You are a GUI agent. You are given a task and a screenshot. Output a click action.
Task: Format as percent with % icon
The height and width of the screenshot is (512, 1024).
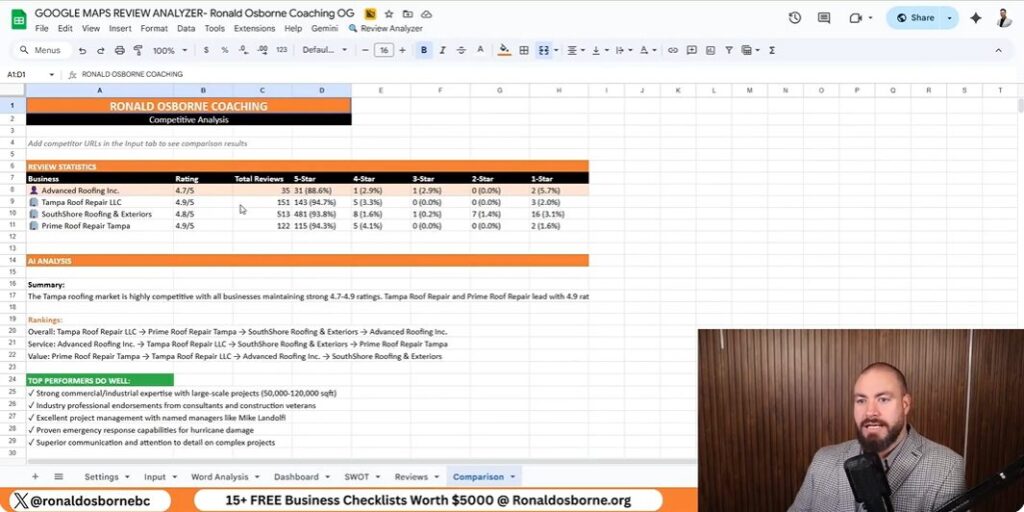[x=225, y=50]
